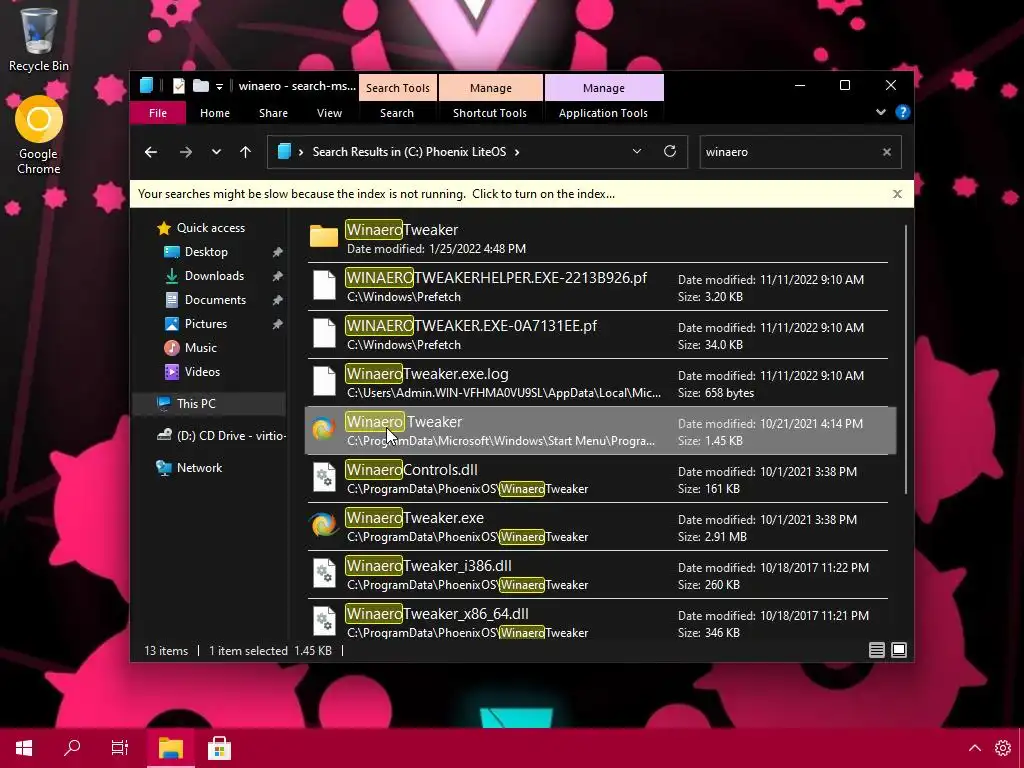Open Explorer help via question mark icon
Viewport: 1024px width, 768px height.
[x=903, y=112]
